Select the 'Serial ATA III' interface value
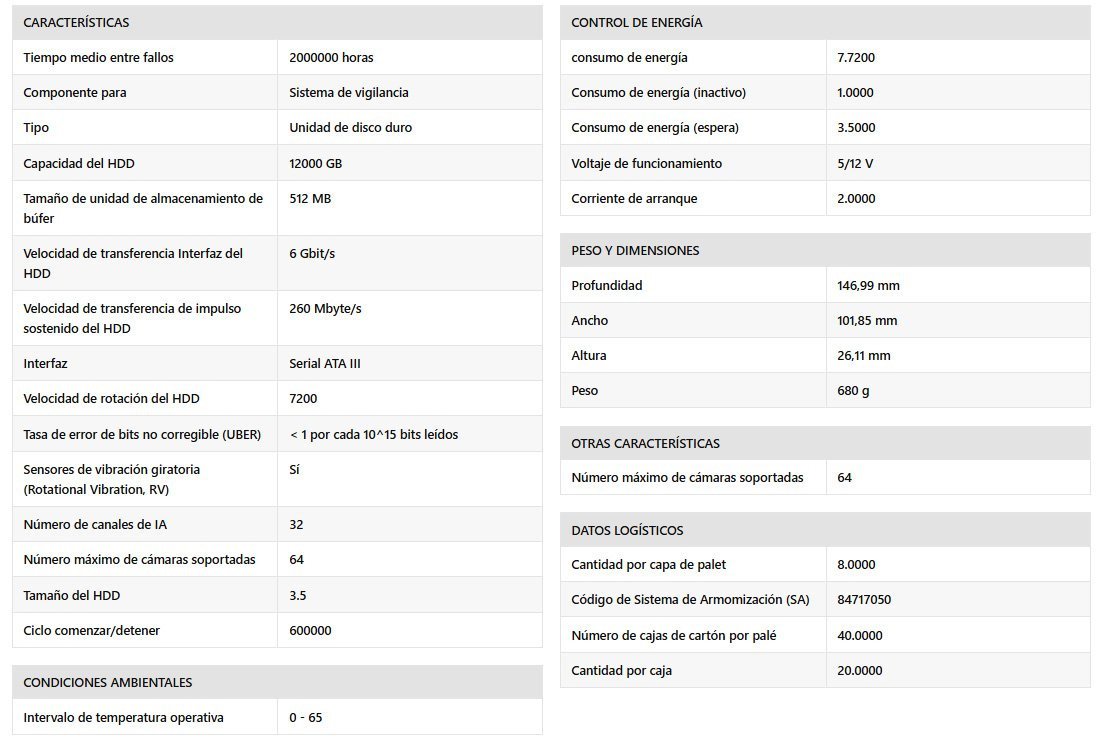1102x740 pixels. tap(324, 363)
